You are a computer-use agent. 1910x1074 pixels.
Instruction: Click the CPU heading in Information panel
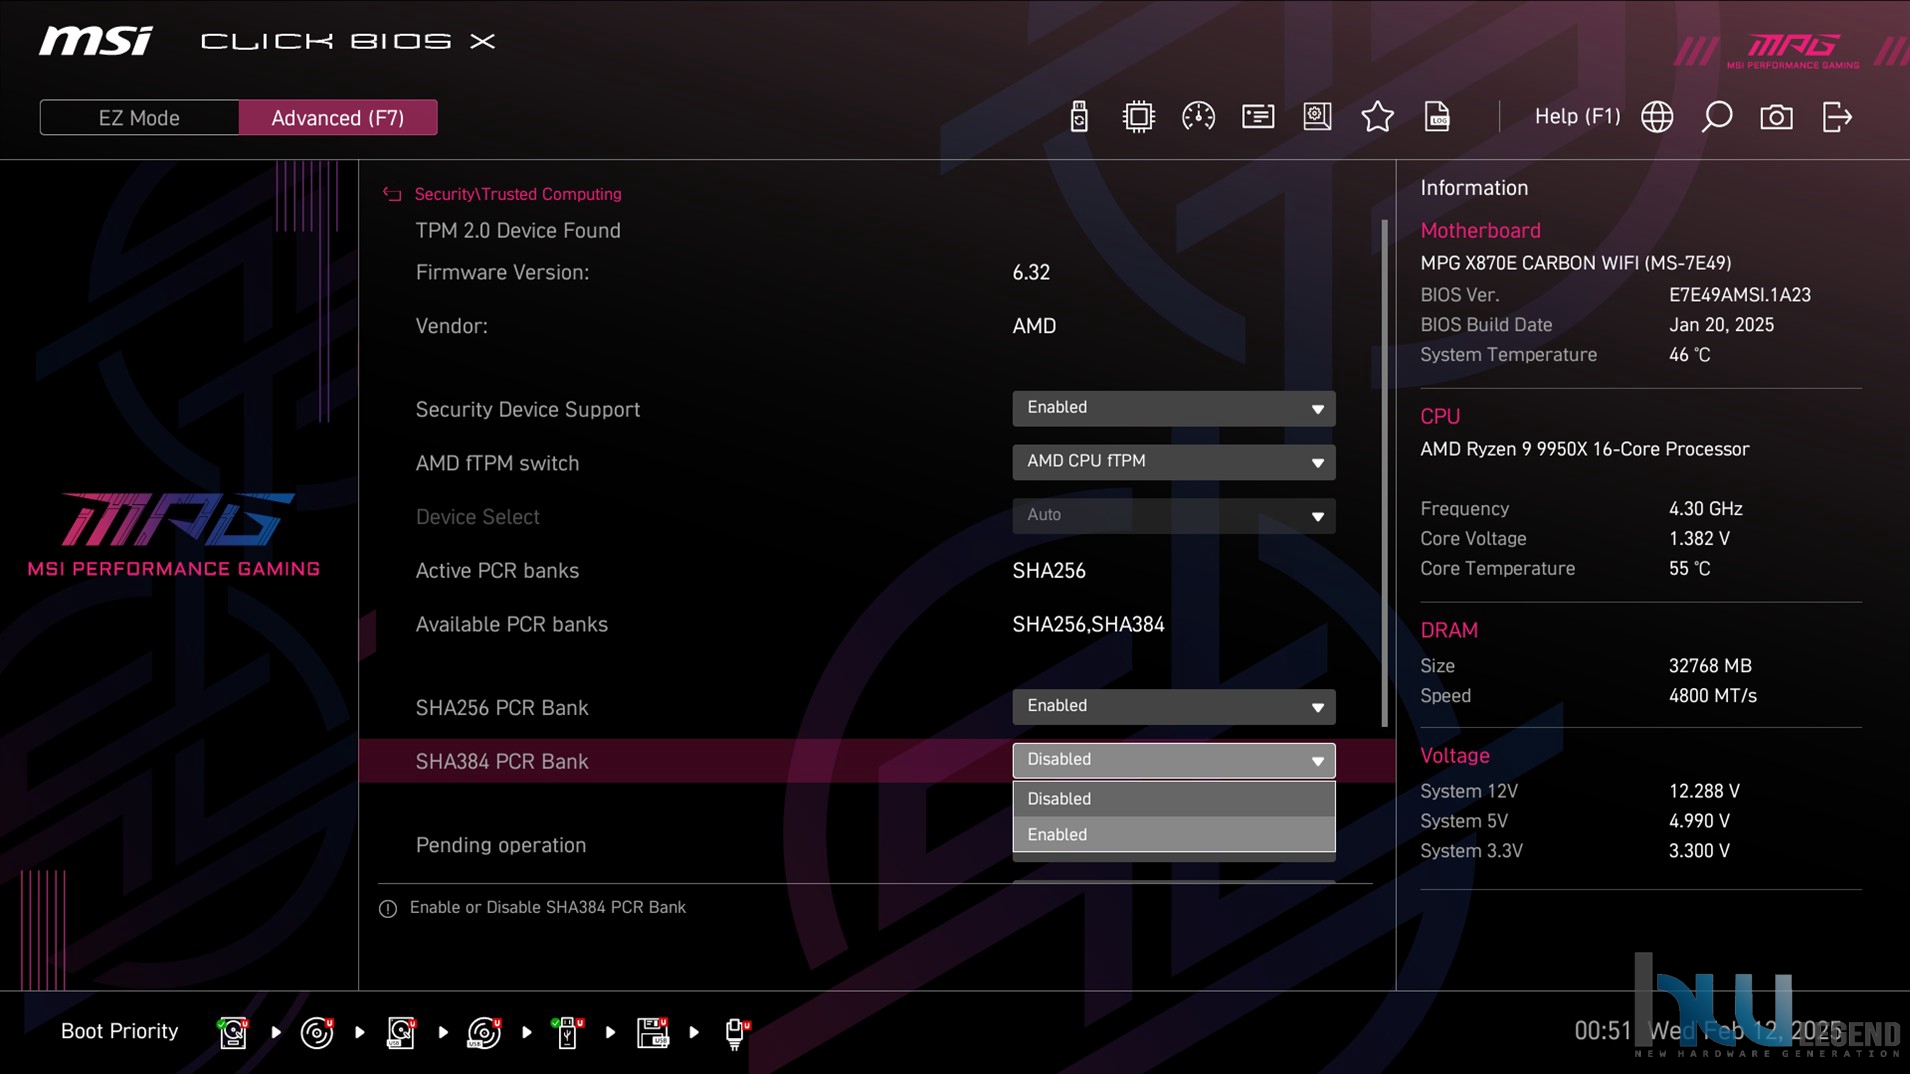(x=1440, y=416)
